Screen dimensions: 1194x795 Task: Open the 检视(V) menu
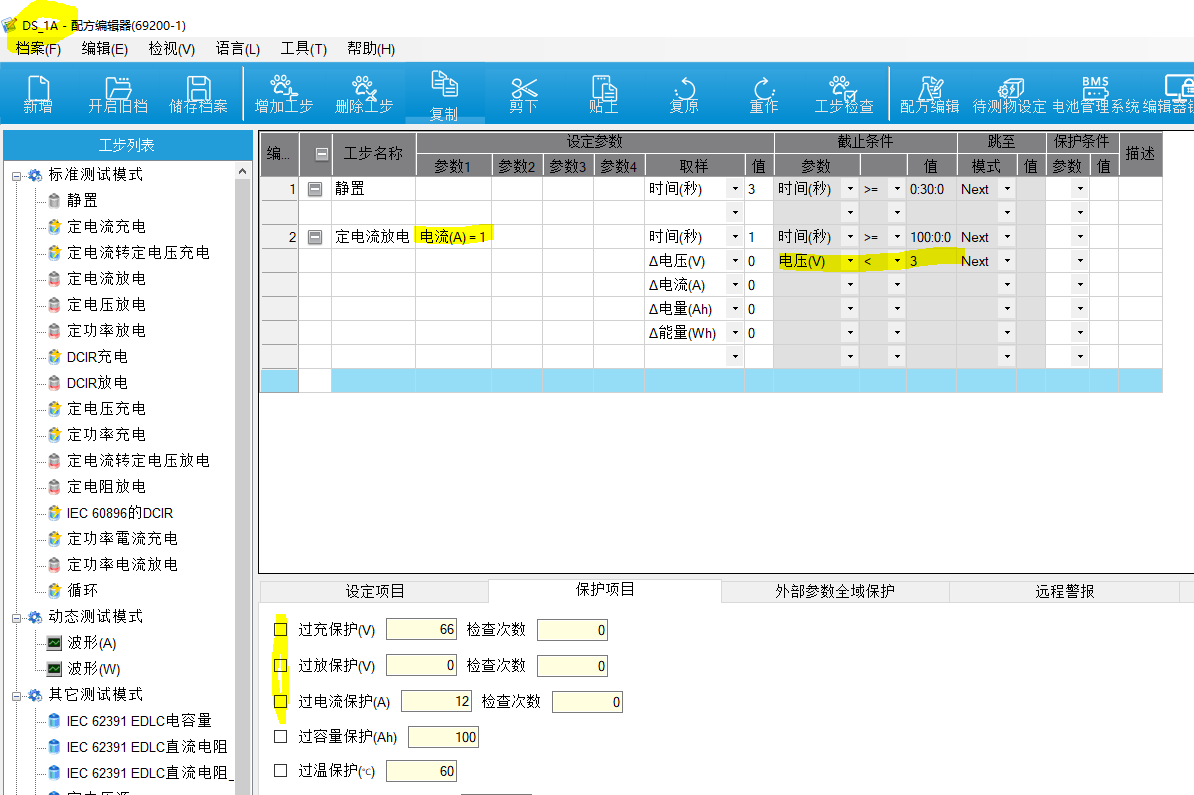pyautogui.click(x=171, y=49)
